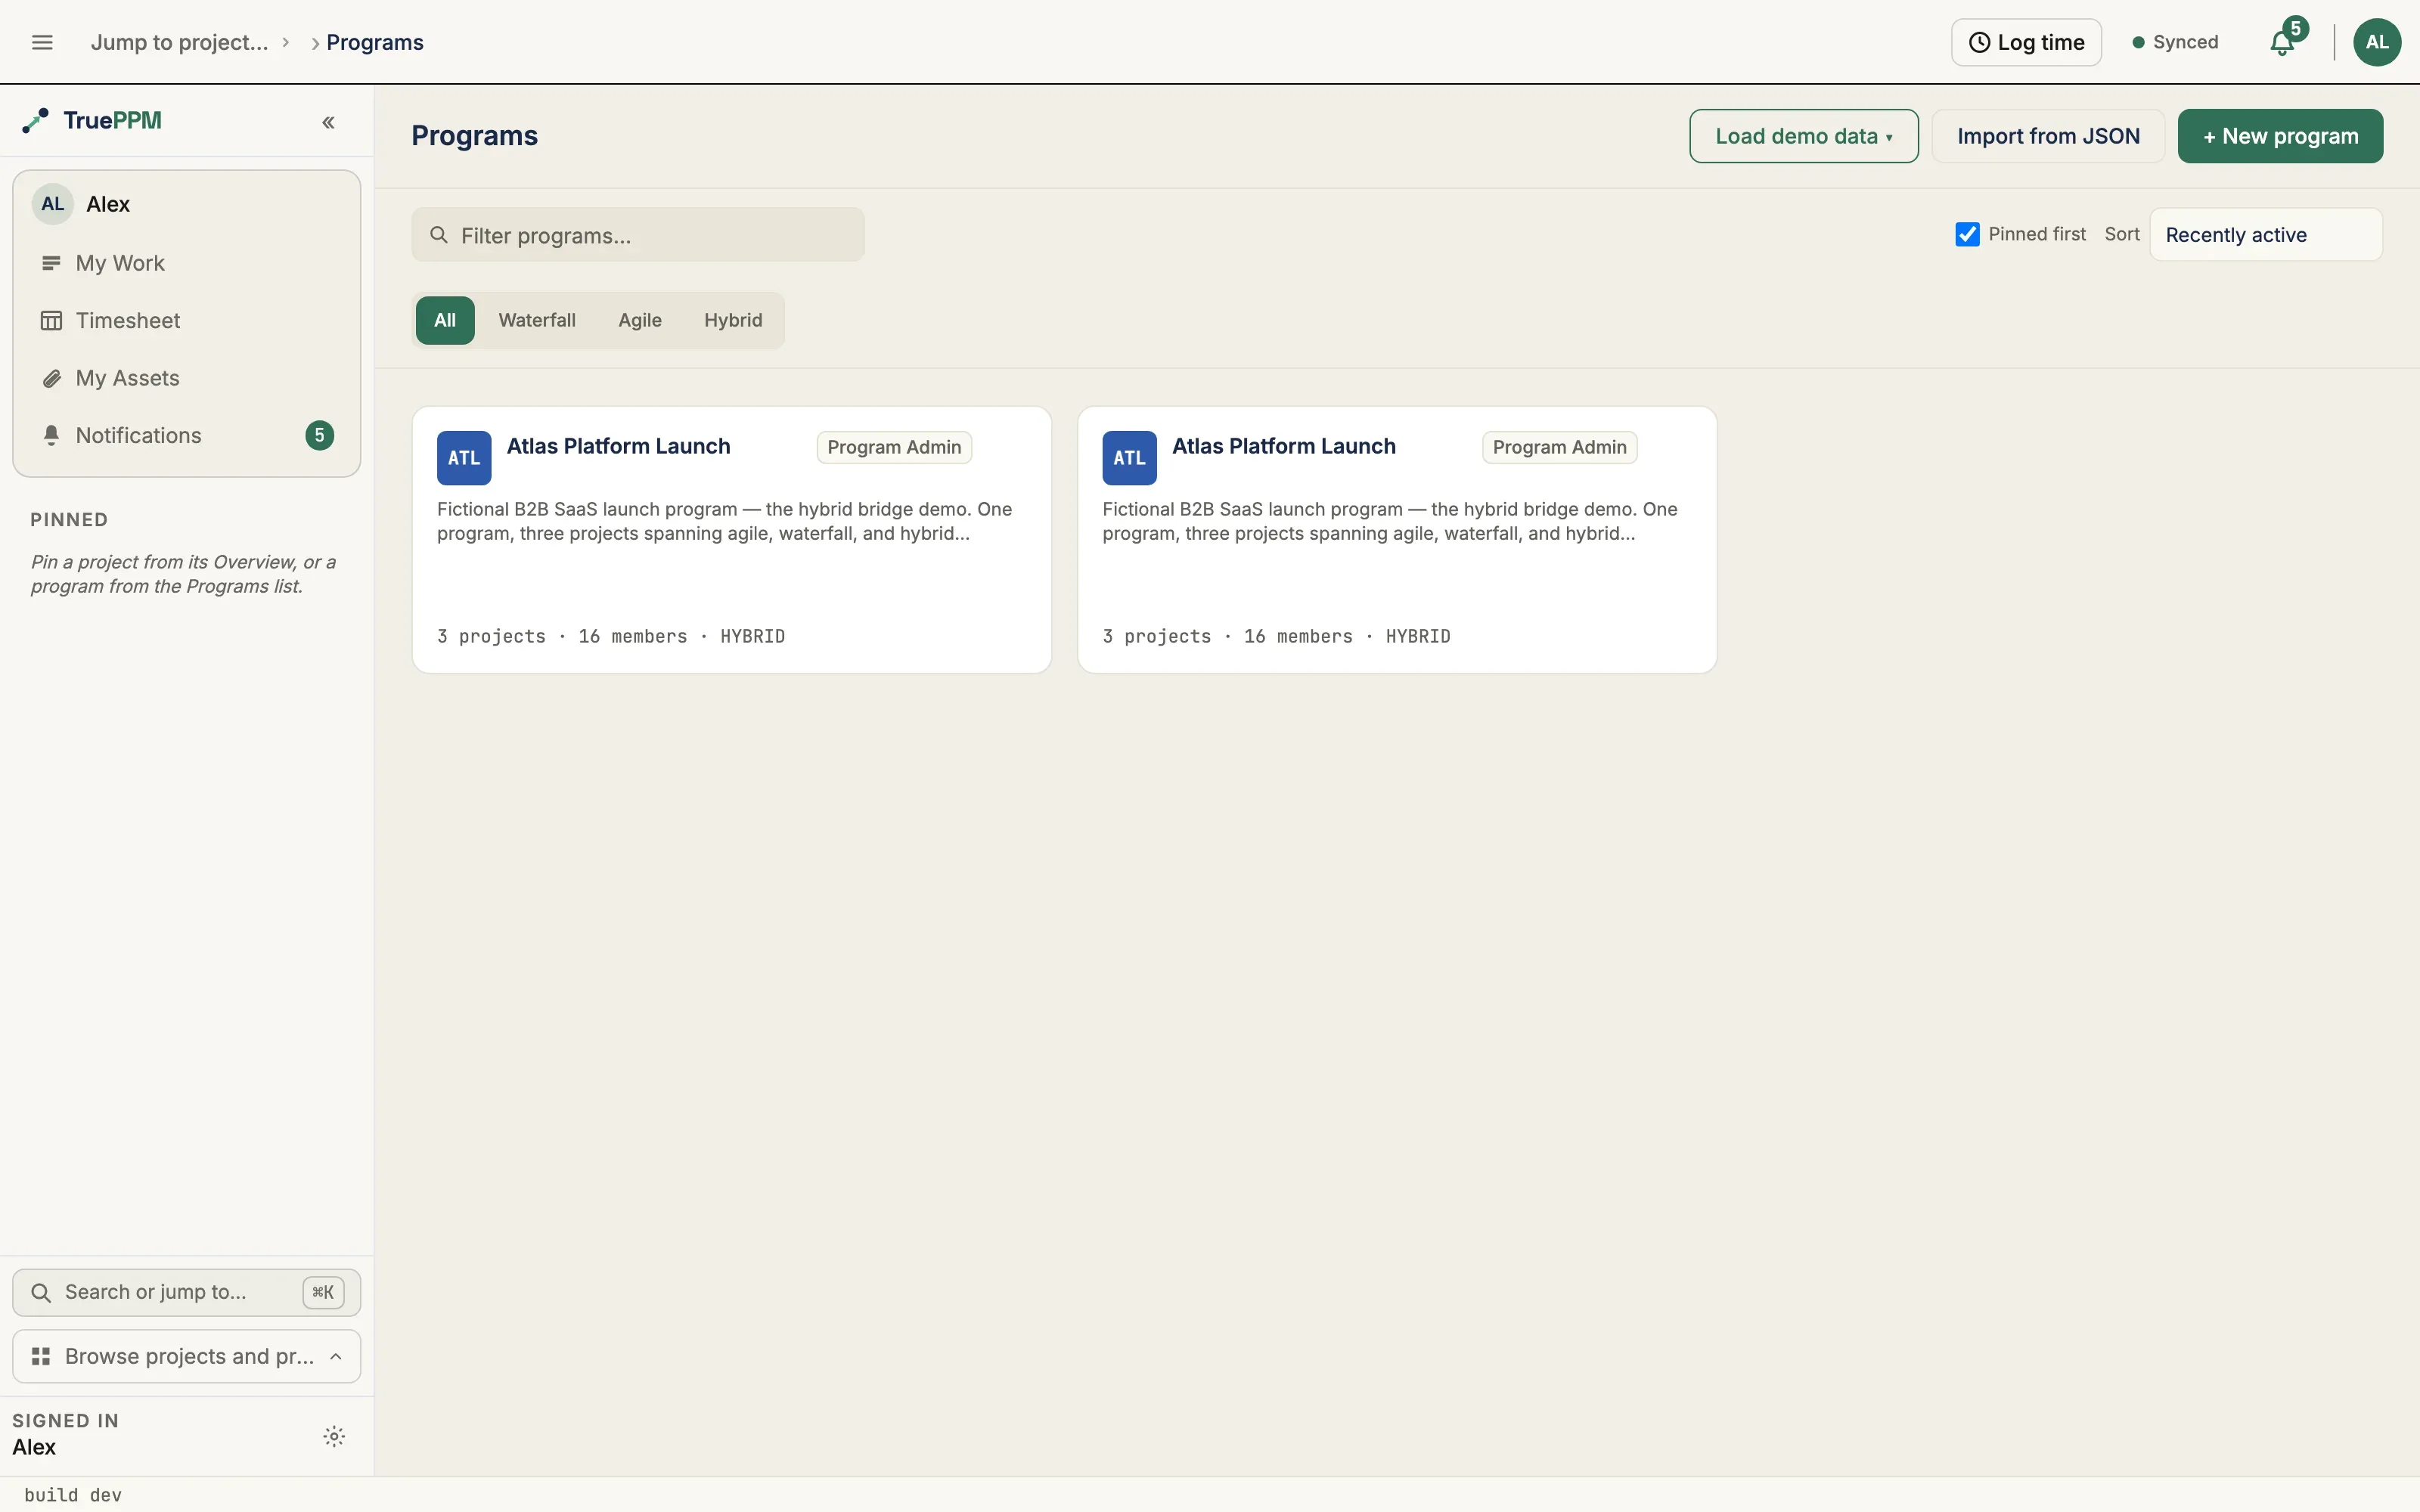Collapse the sidebar with the double chevron
Viewport: 2420px width, 1512px height.
[x=328, y=122]
